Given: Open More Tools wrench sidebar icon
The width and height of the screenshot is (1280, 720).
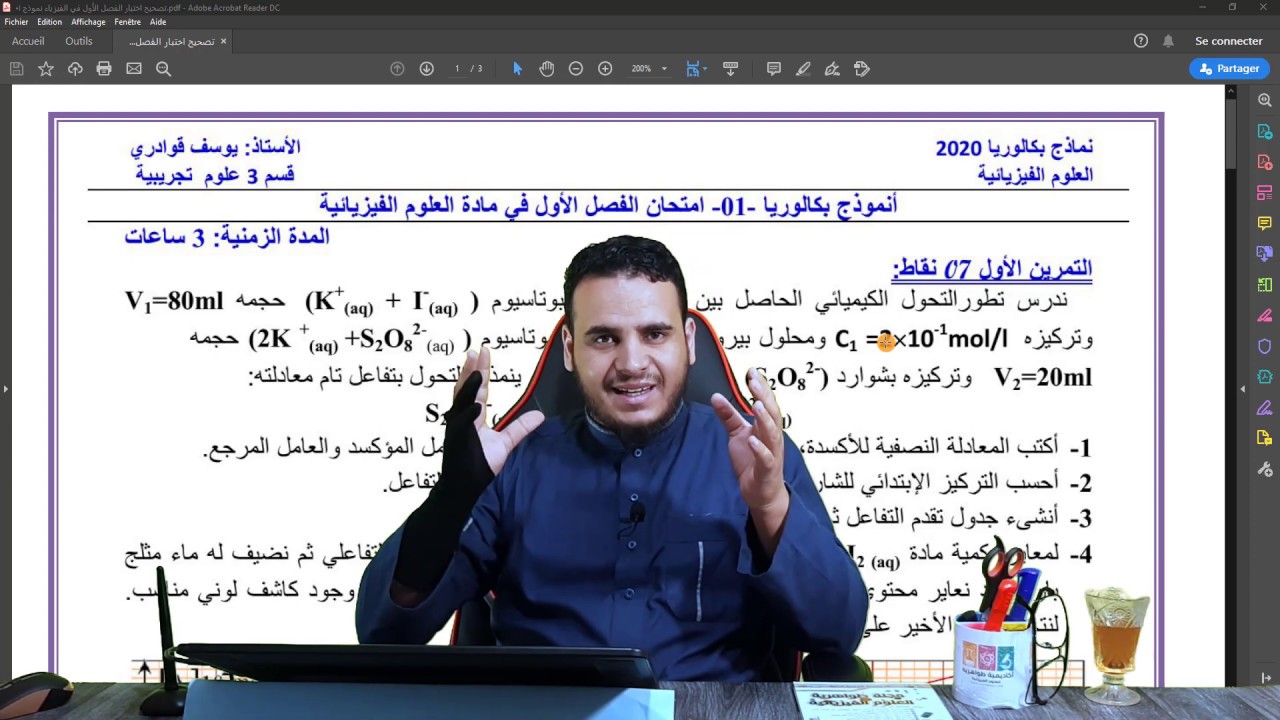Looking at the screenshot, I should (1264, 469).
